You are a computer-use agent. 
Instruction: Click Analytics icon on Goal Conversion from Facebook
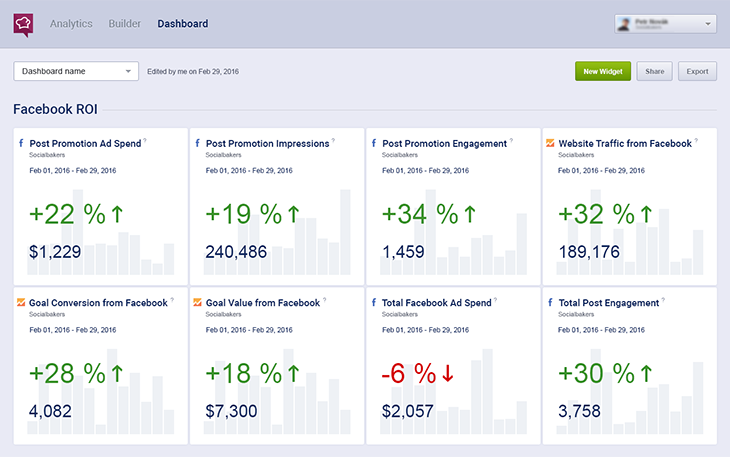[22, 302]
